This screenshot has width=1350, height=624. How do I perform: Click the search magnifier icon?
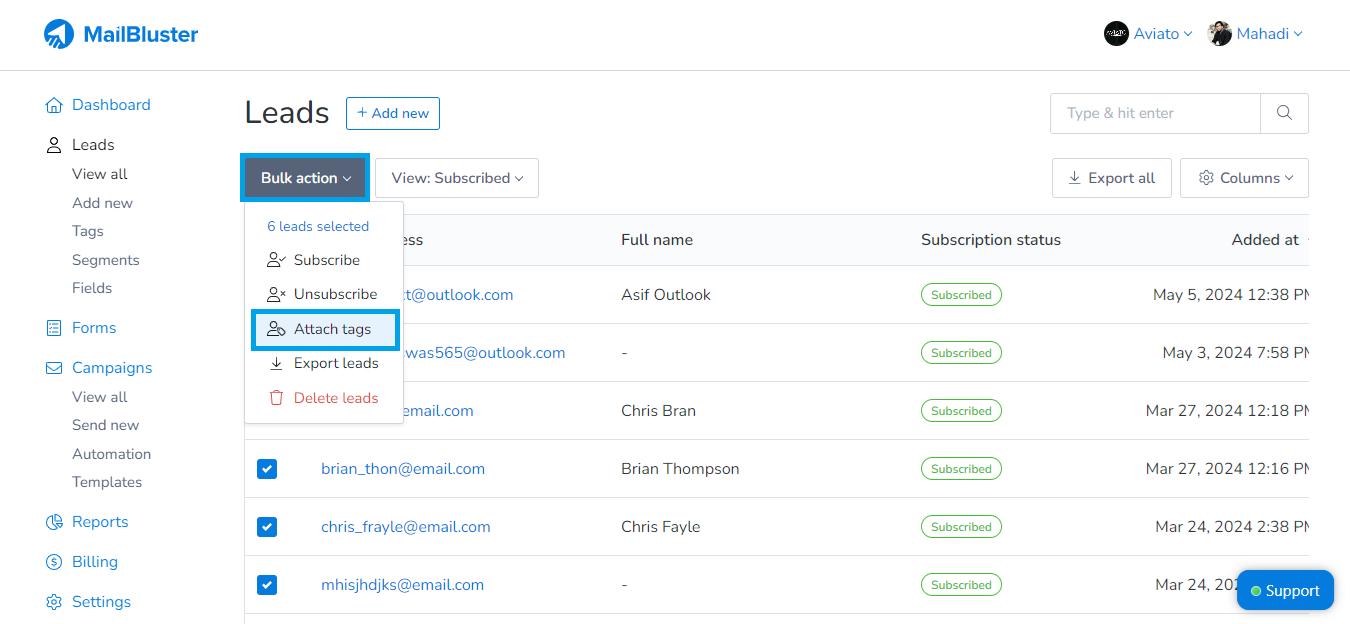[1283, 112]
